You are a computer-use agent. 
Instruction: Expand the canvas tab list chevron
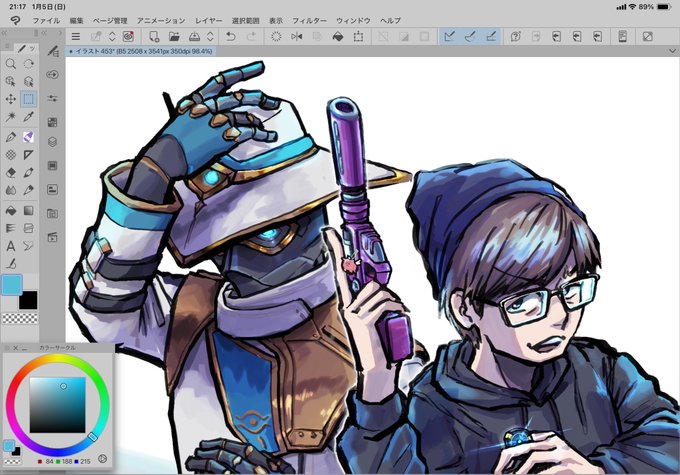[x=672, y=51]
